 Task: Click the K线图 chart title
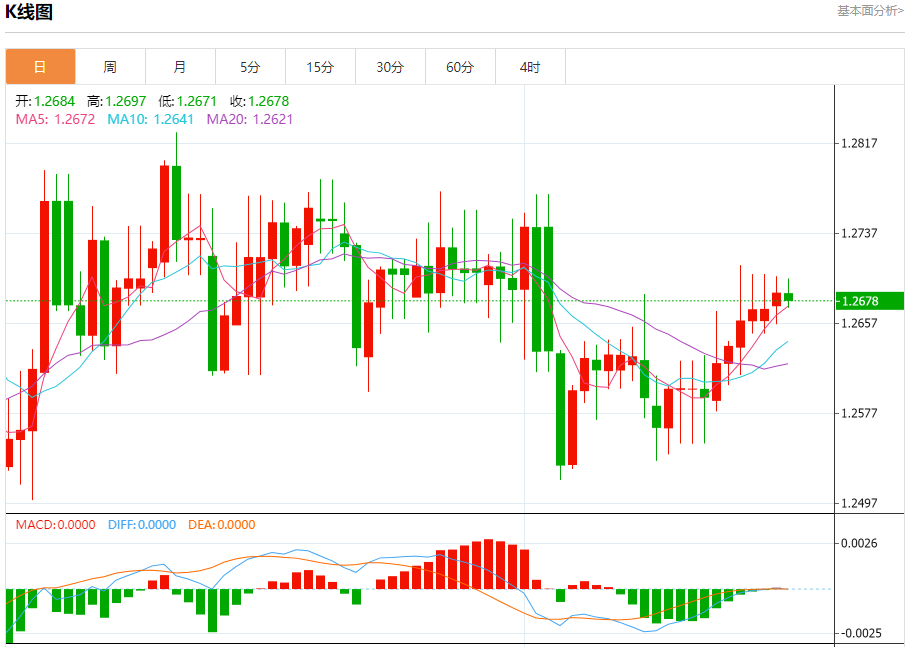tap(29, 12)
